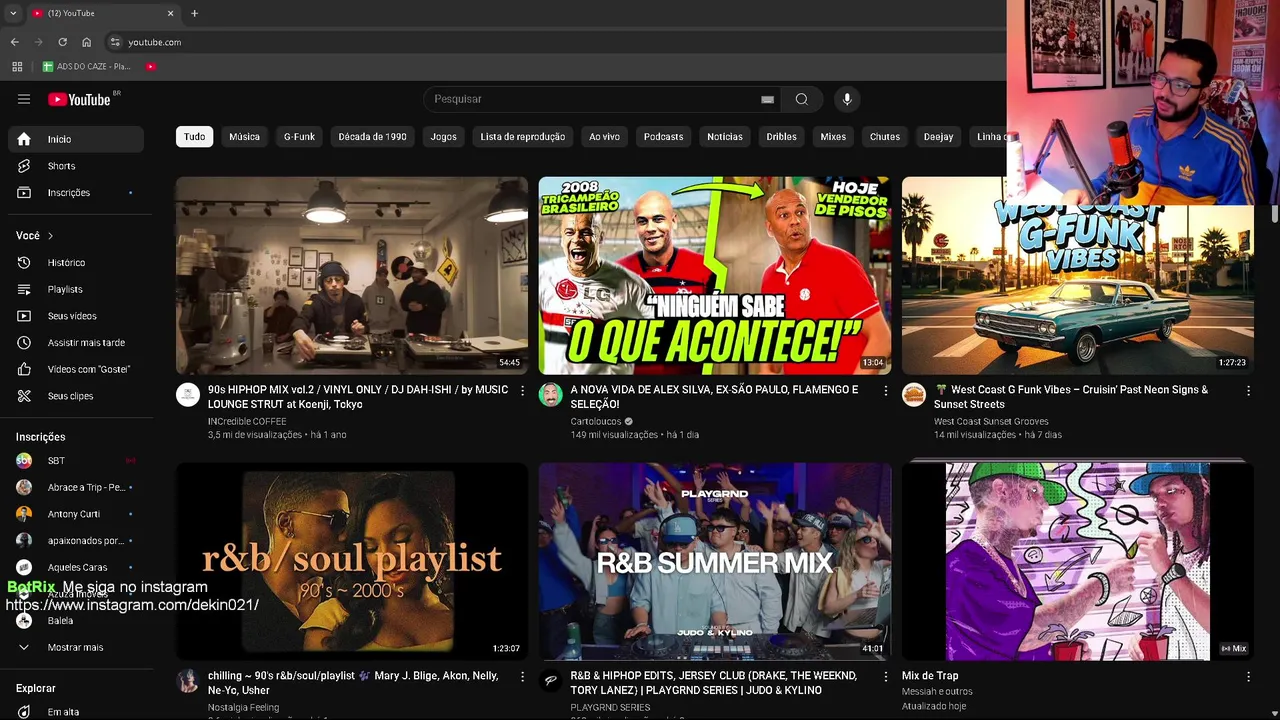The height and width of the screenshot is (720, 1280).
Task: Open the ADS DO CAZE bookmark
Action: (86, 67)
